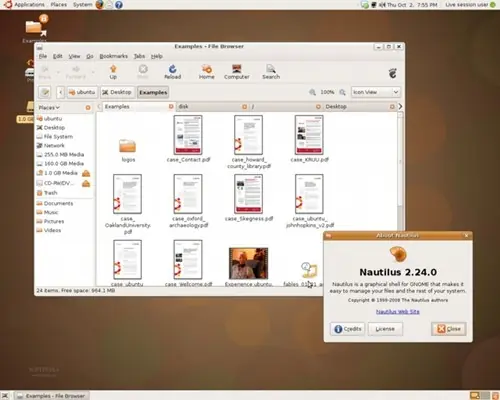Click License in About Nautilus dialog

point(385,329)
